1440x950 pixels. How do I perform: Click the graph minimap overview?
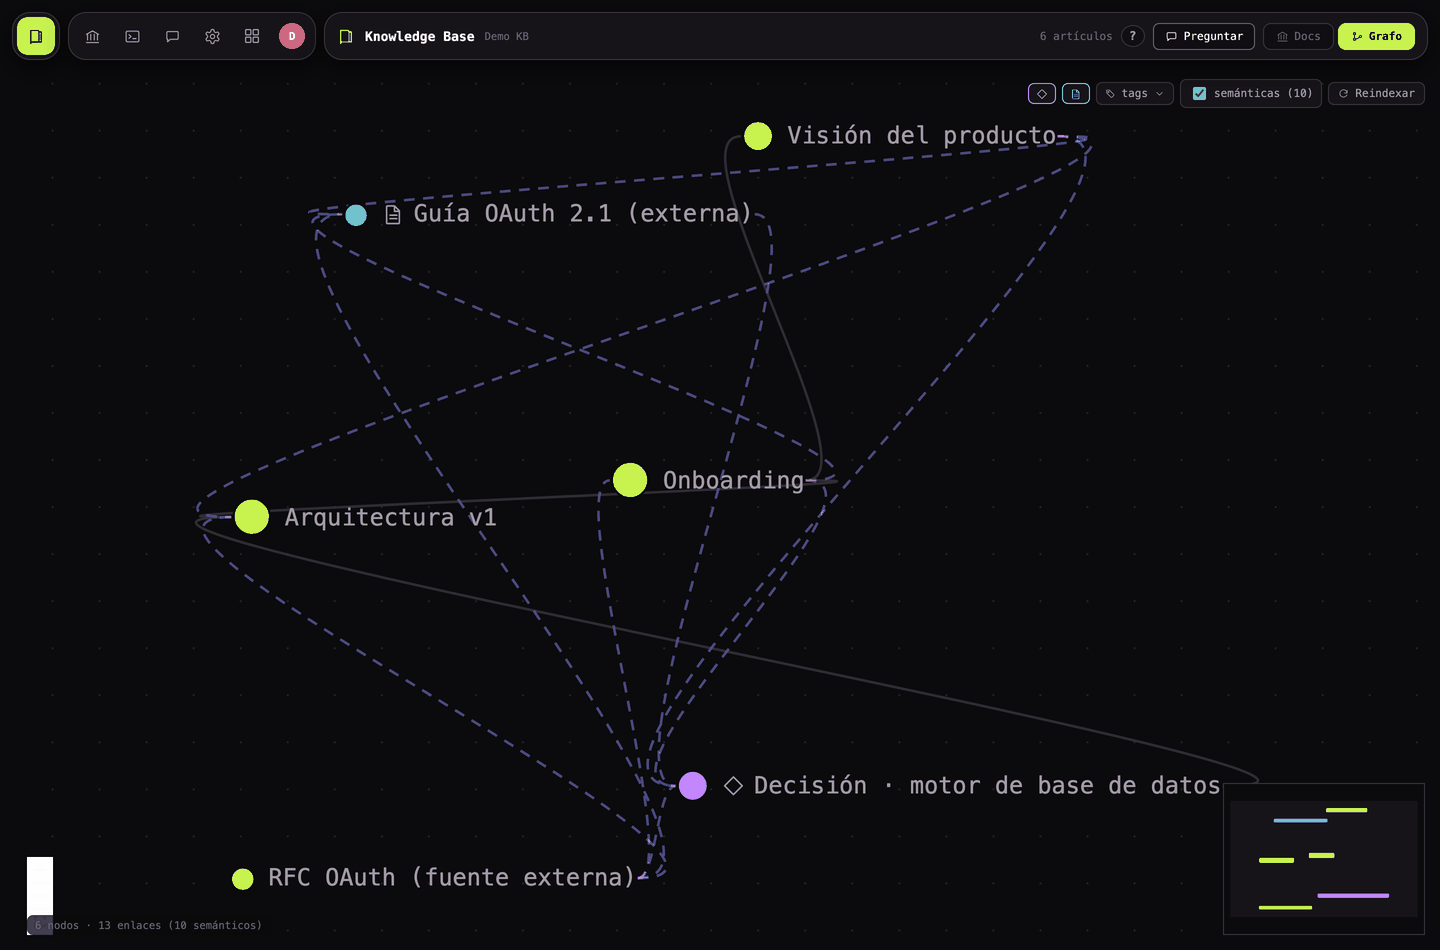[x=1324, y=859]
